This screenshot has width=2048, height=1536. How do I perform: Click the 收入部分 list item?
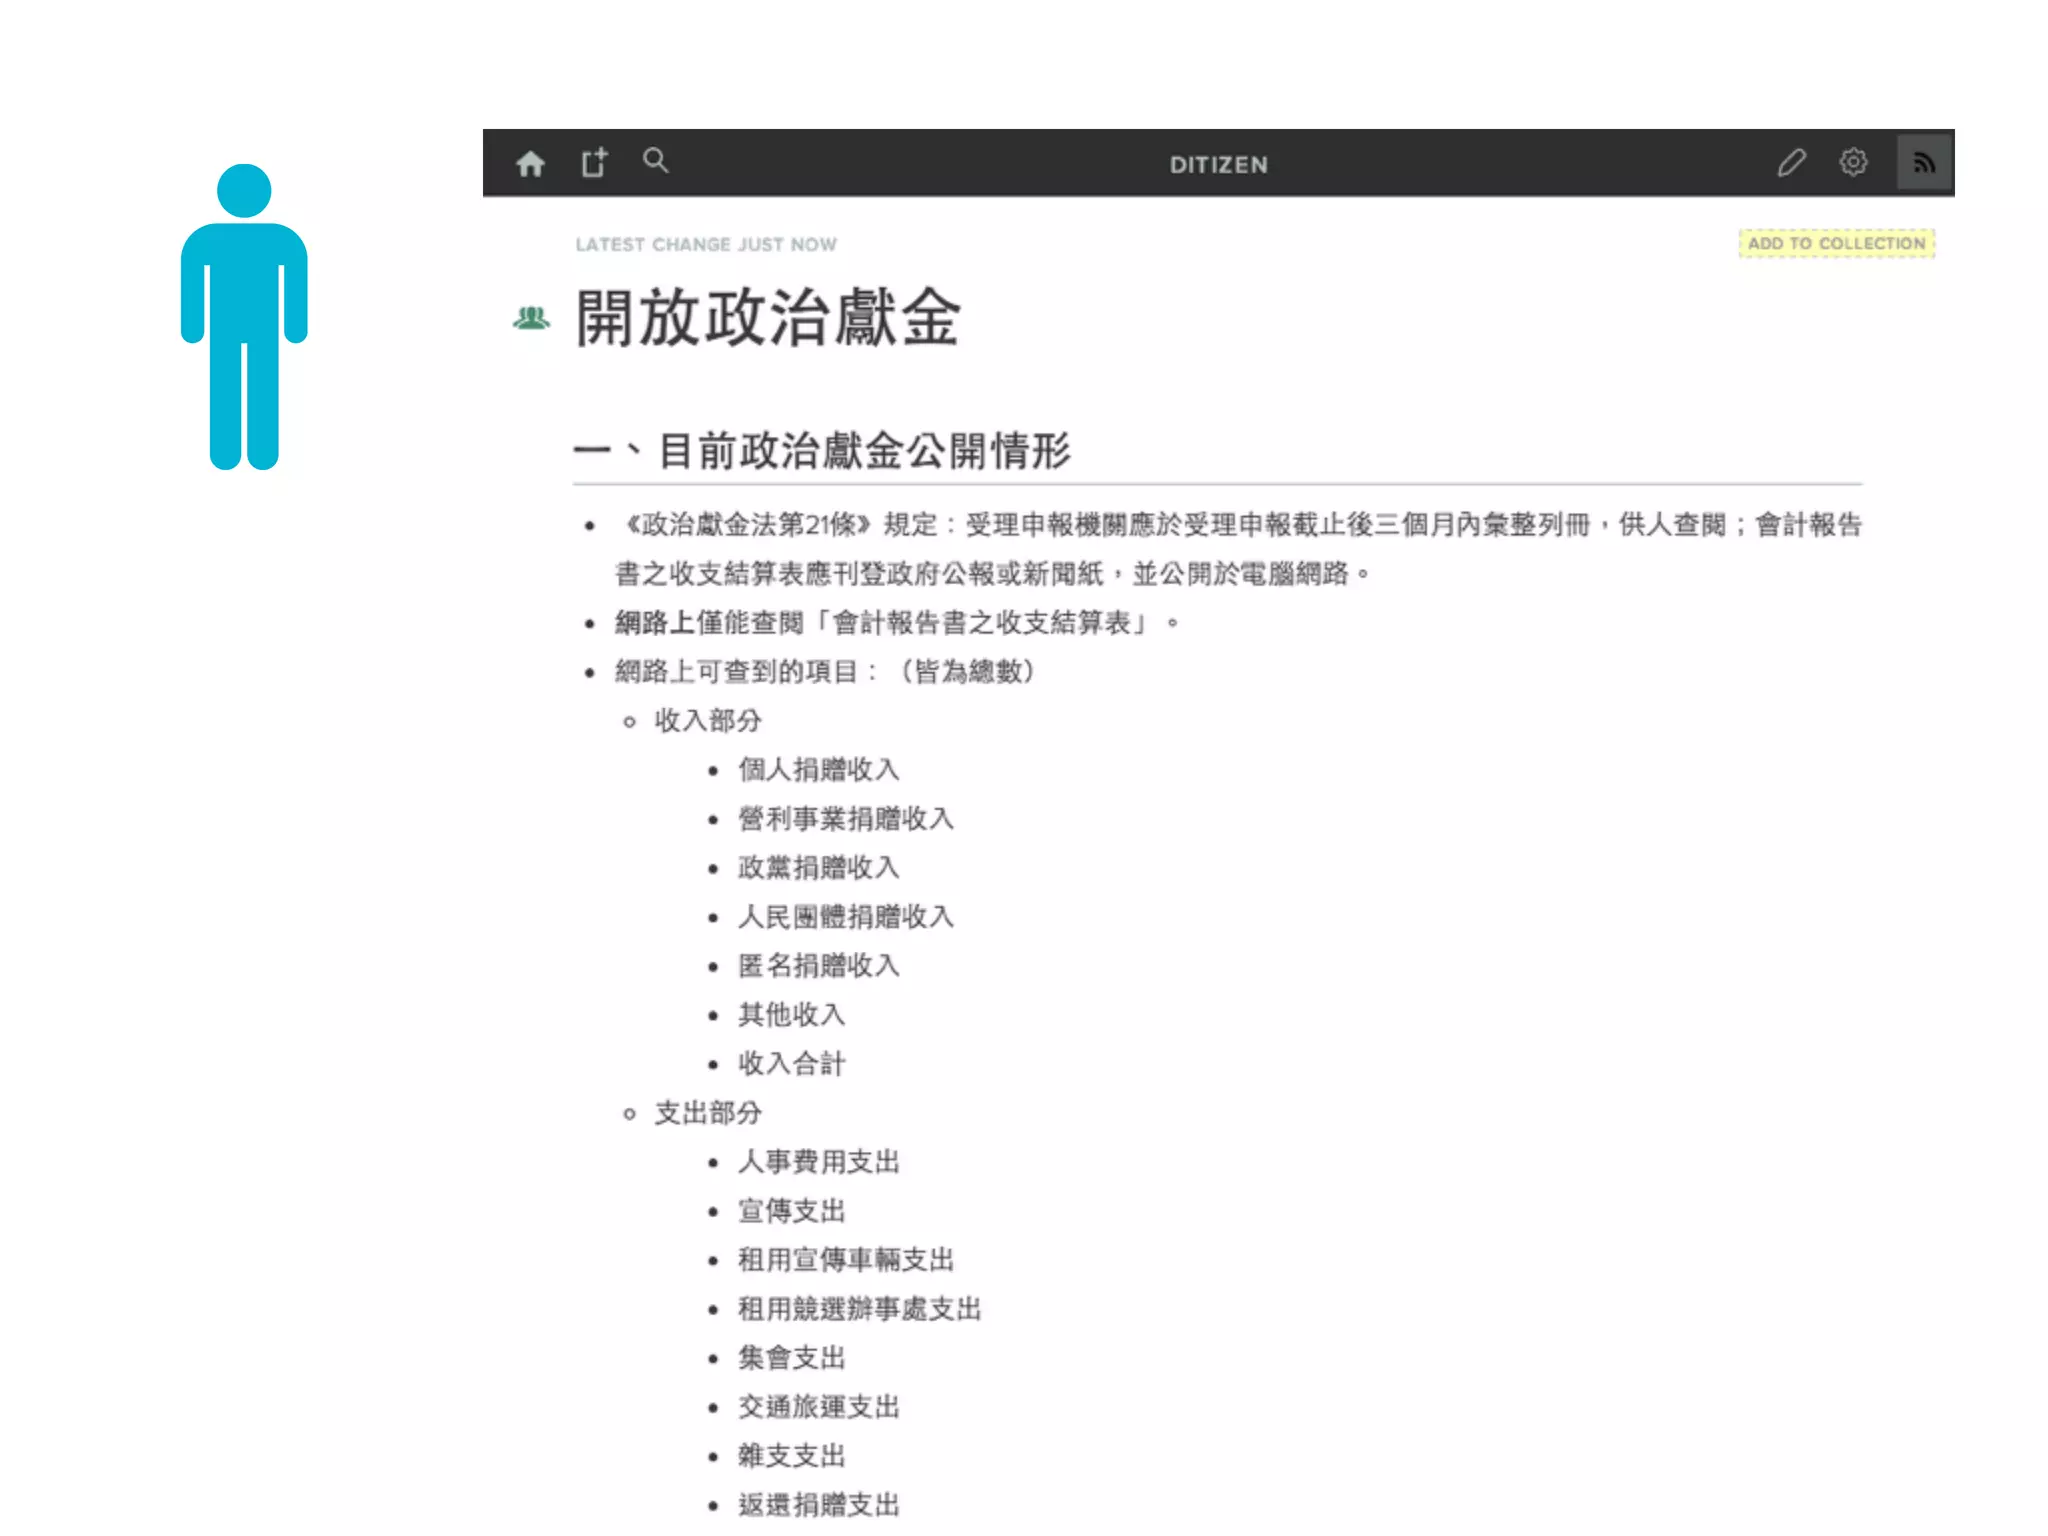pos(708,720)
